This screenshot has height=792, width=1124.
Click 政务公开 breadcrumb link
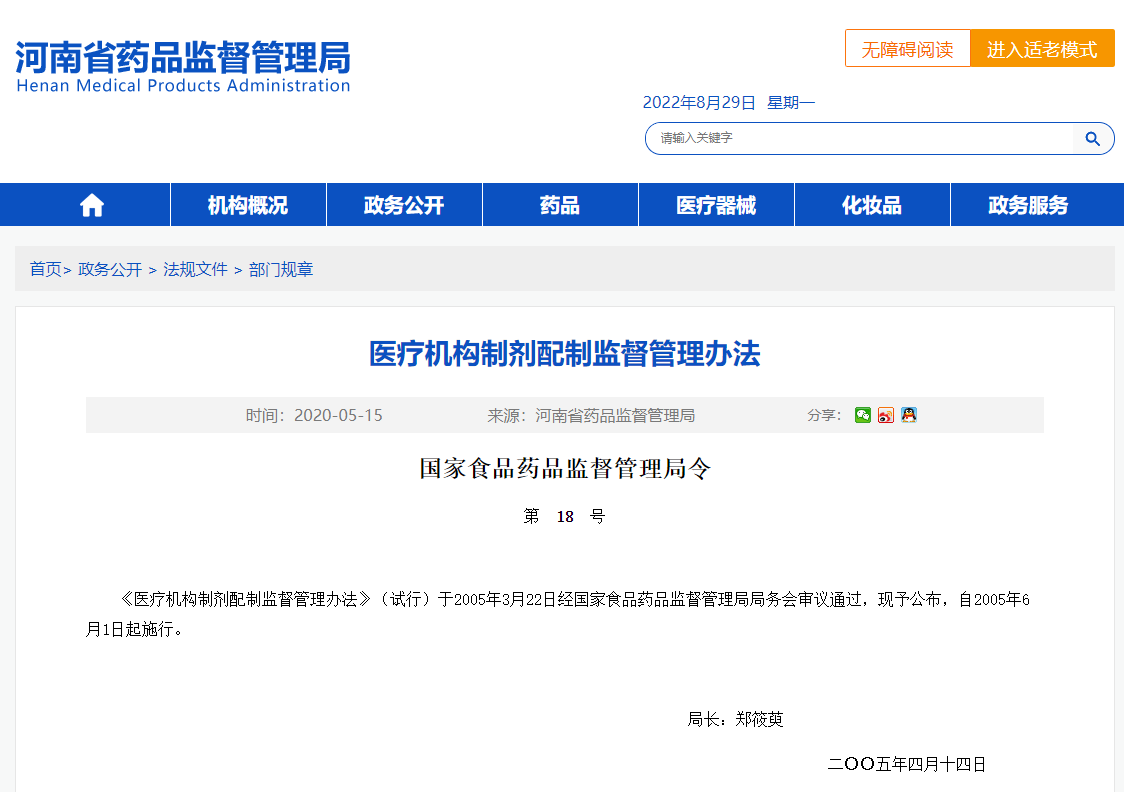click(x=110, y=269)
